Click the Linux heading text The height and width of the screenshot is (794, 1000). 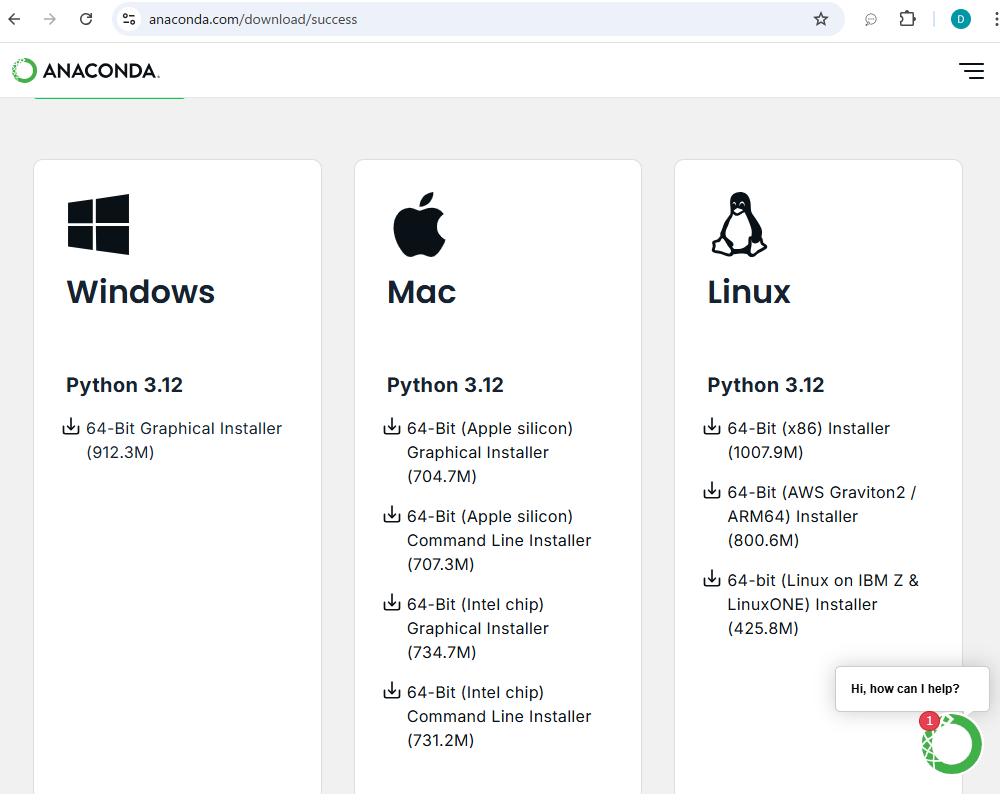pyautogui.click(x=749, y=292)
